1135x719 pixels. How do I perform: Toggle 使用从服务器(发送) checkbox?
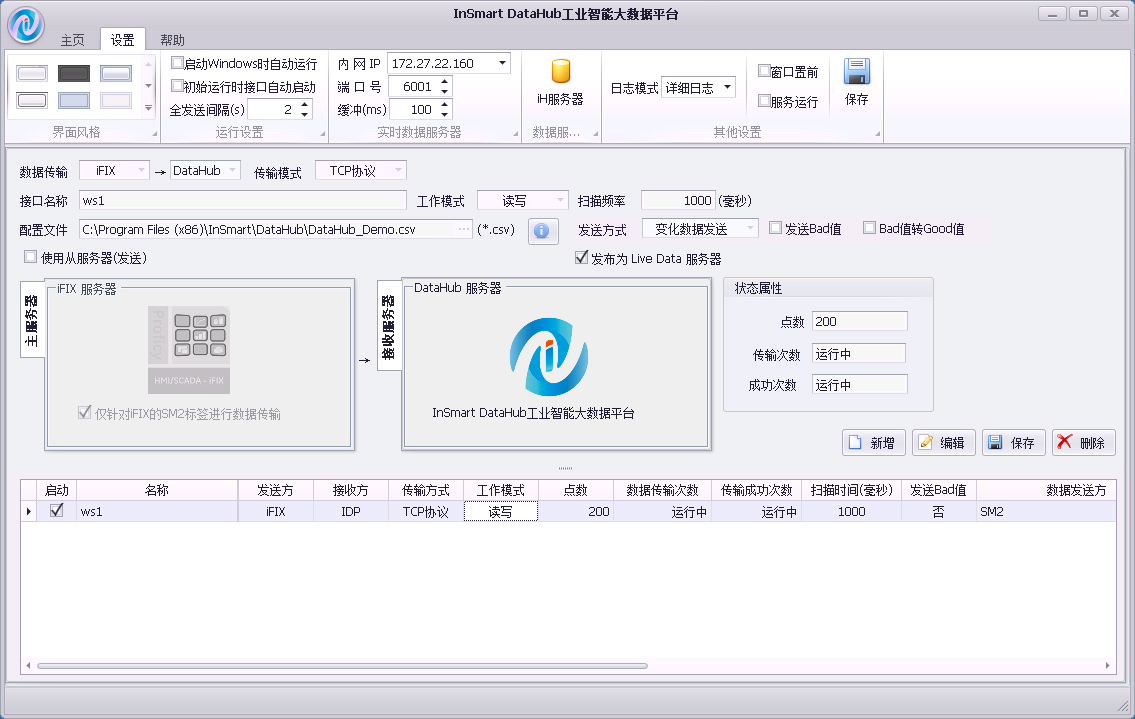click(x=30, y=256)
